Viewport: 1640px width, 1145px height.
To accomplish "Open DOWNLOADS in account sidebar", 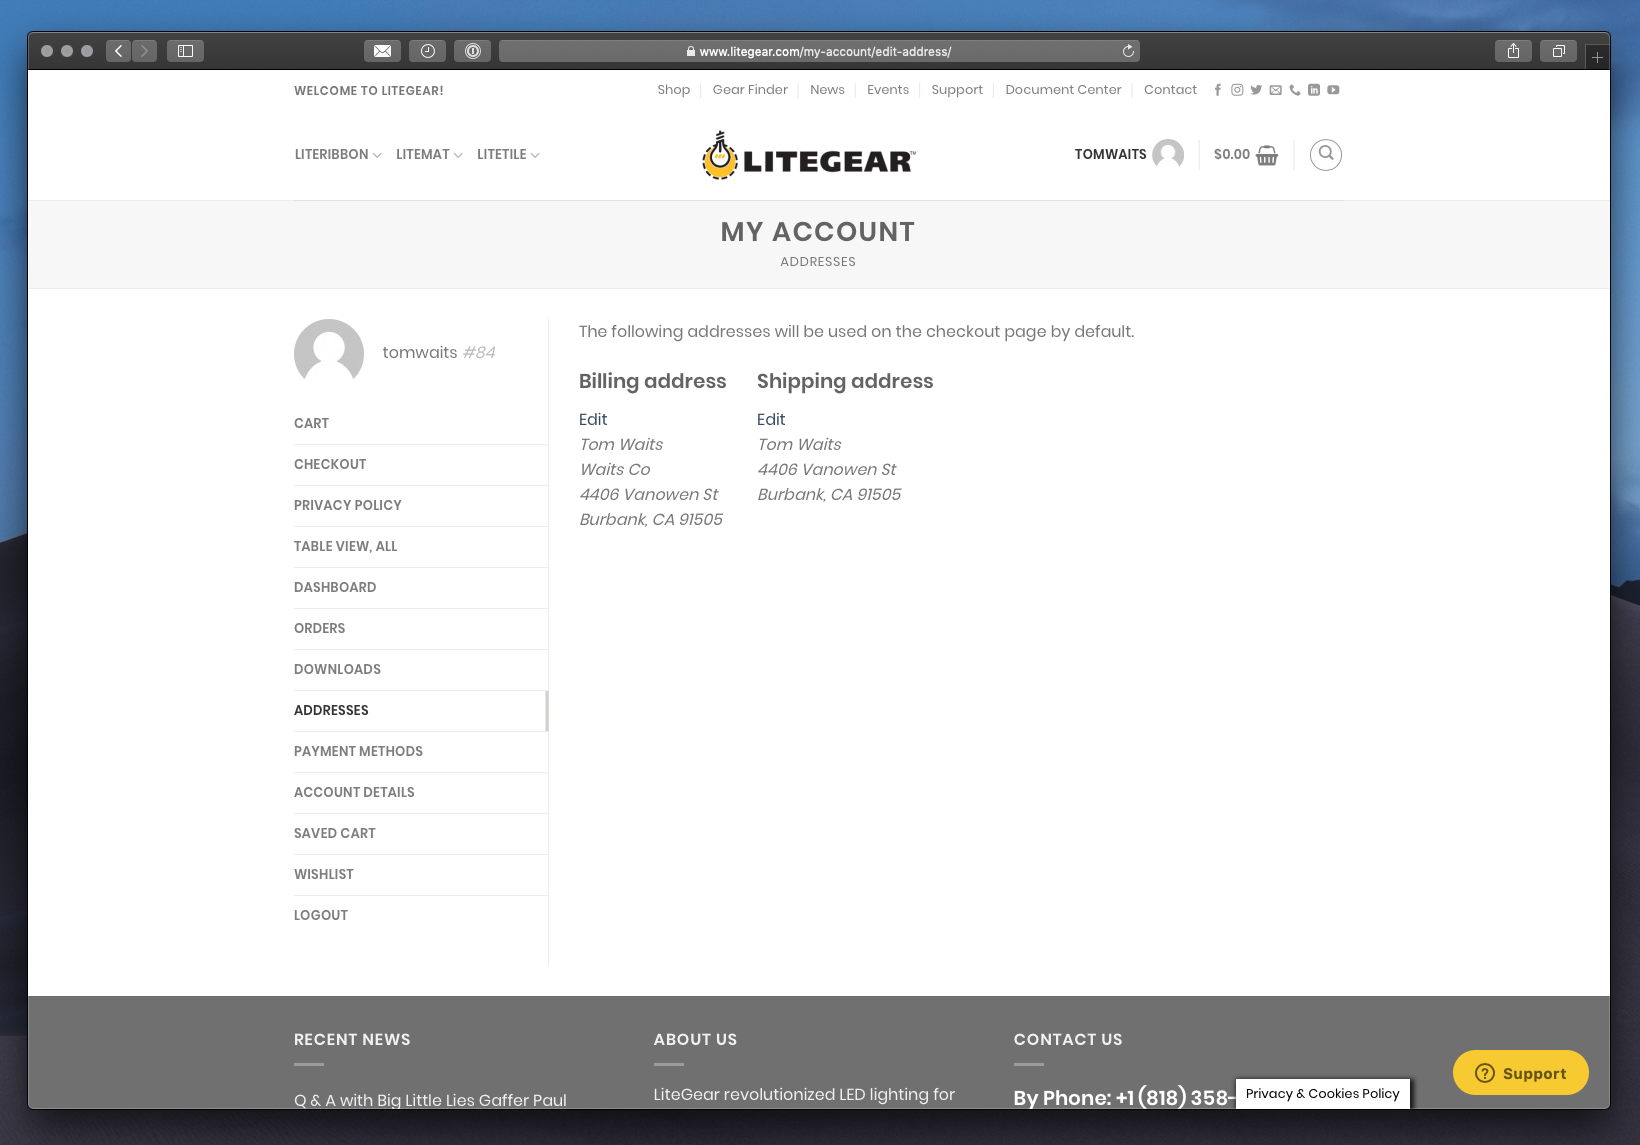I will pyautogui.click(x=421, y=670).
